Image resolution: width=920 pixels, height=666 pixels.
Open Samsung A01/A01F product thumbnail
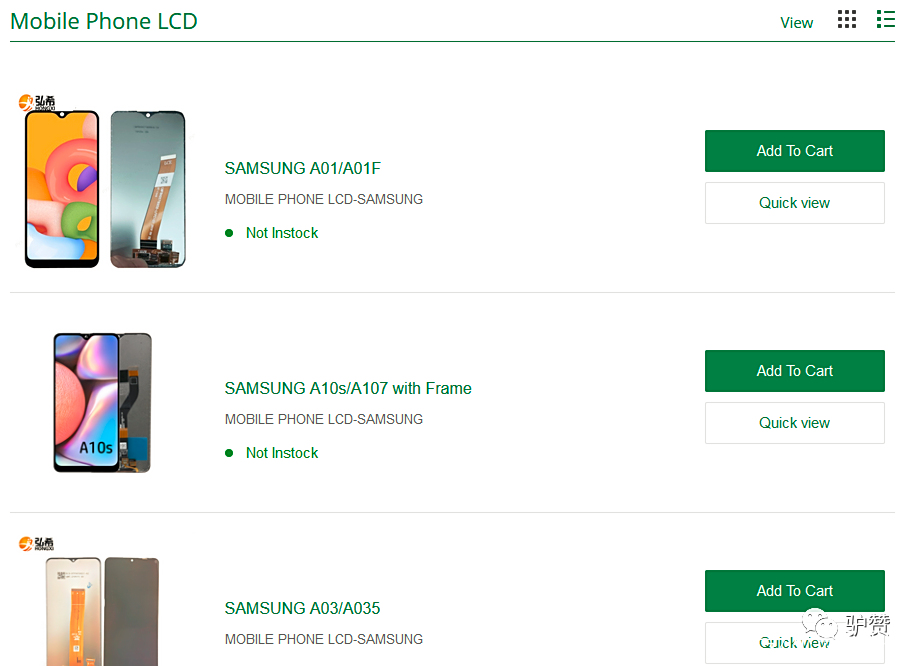[x=105, y=189]
